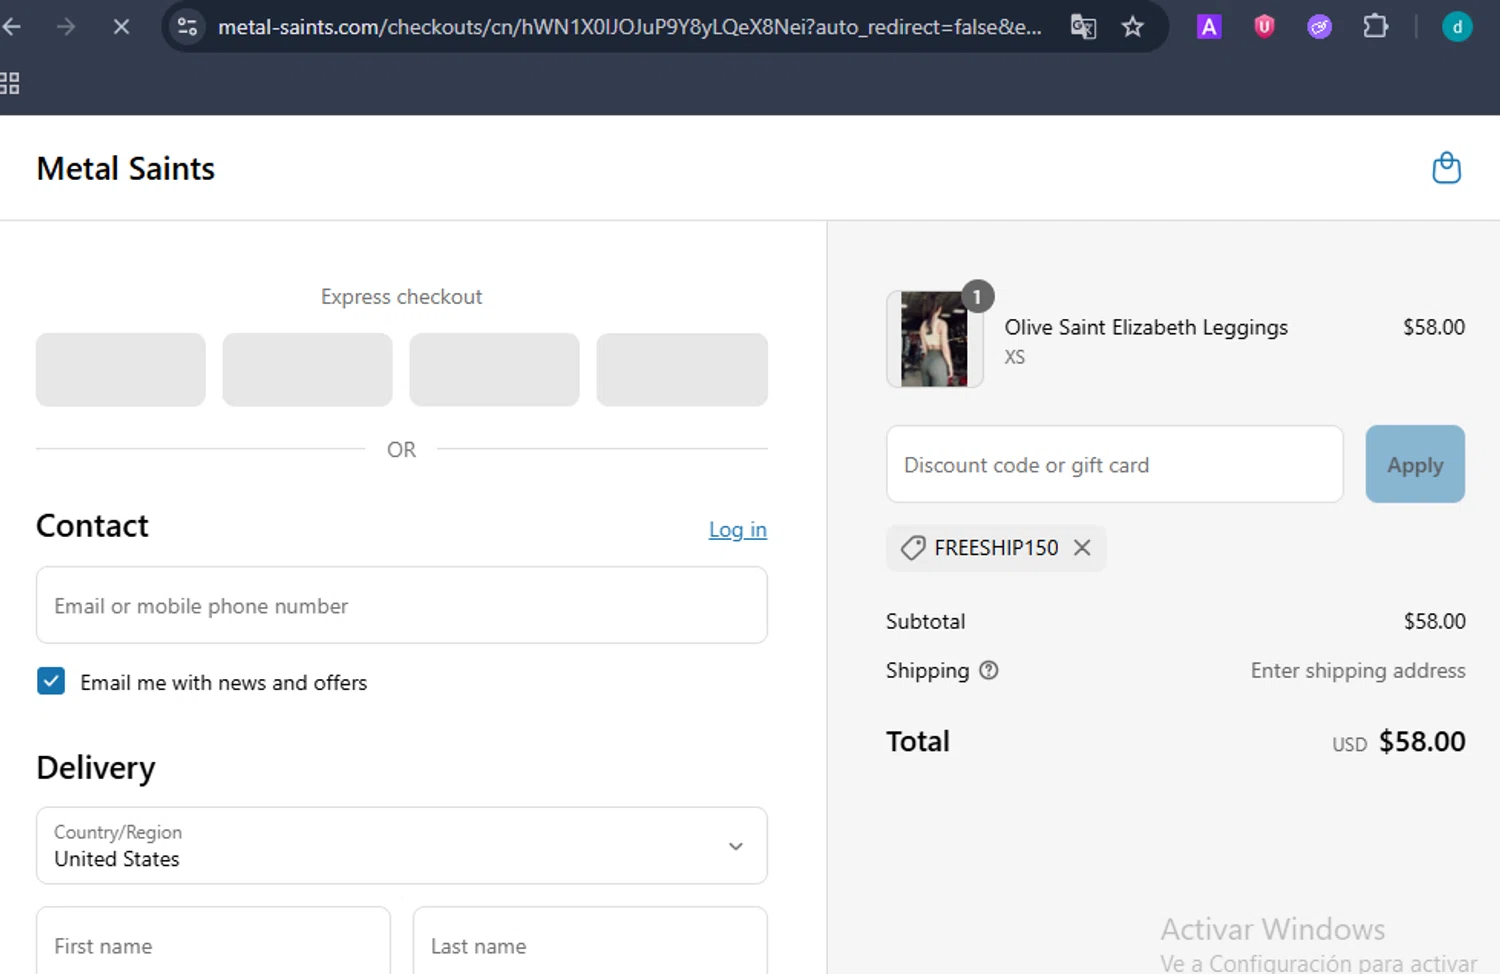This screenshot has width=1500, height=974.
Task: Click the browser address bar URL
Action: [x=630, y=27]
